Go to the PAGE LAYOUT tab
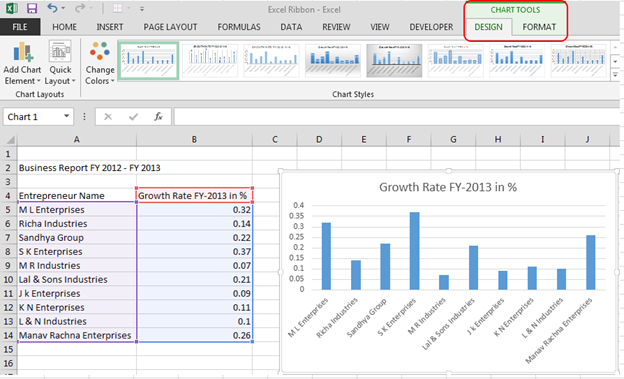The height and width of the screenshot is (379, 624). point(170,27)
